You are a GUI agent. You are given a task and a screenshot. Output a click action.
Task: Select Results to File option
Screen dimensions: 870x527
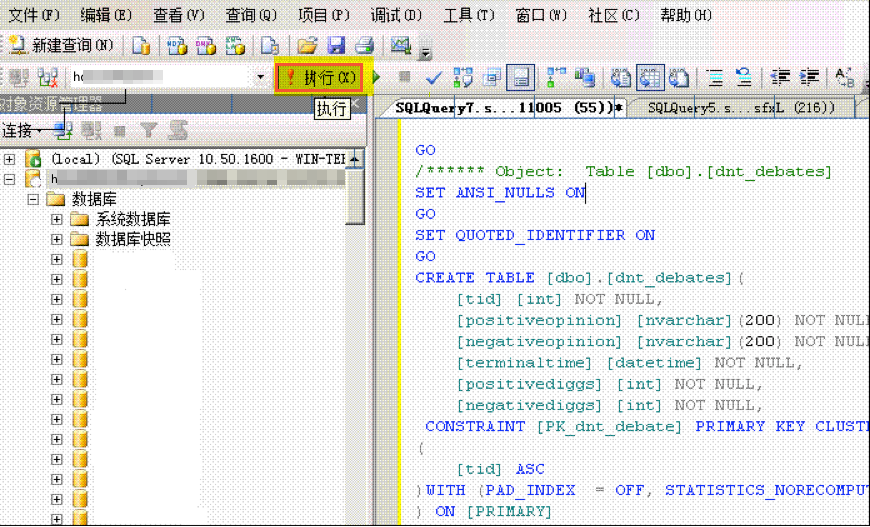[679, 78]
